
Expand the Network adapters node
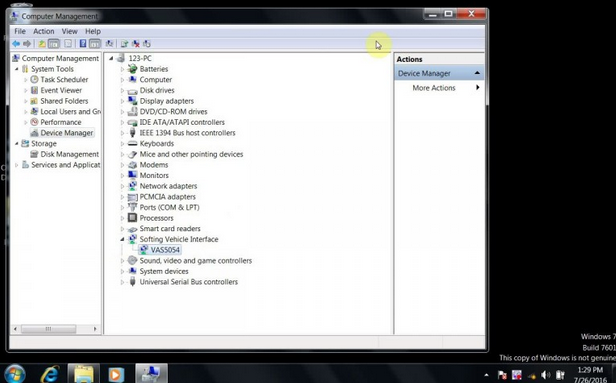coord(122,186)
